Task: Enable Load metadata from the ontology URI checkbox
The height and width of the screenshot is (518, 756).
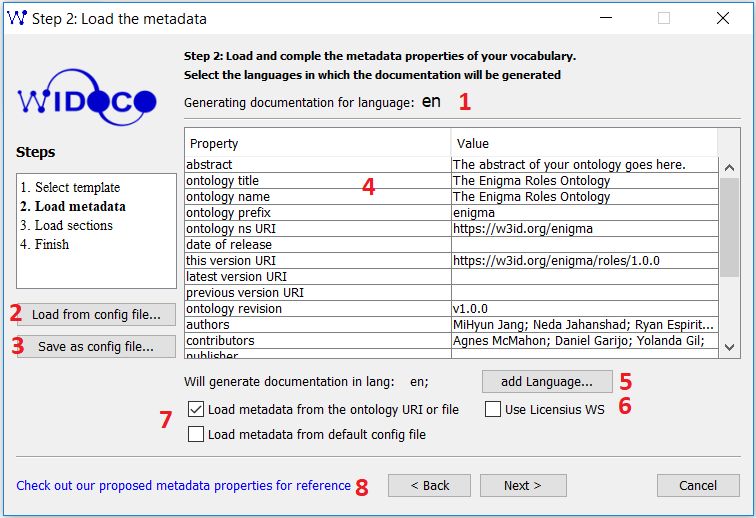Action: click(x=196, y=409)
